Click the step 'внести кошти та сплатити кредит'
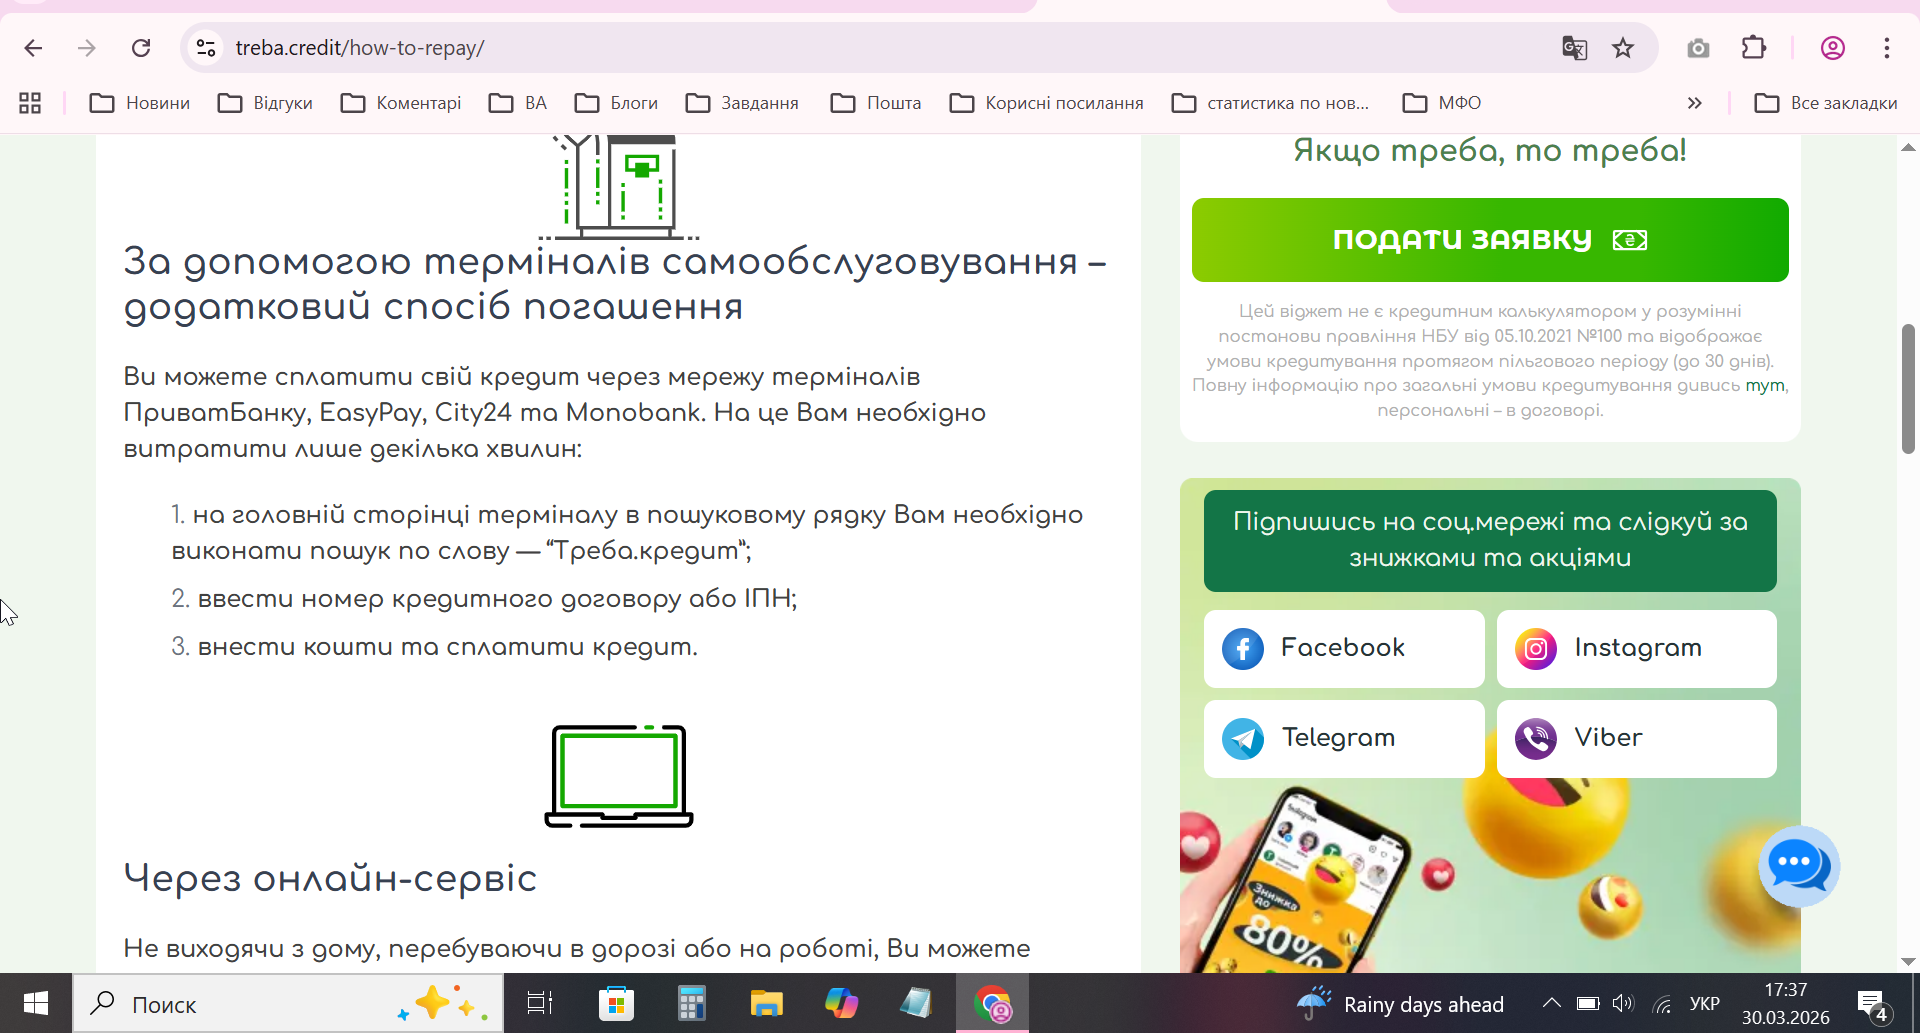This screenshot has height=1033, width=1920. pos(447,647)
